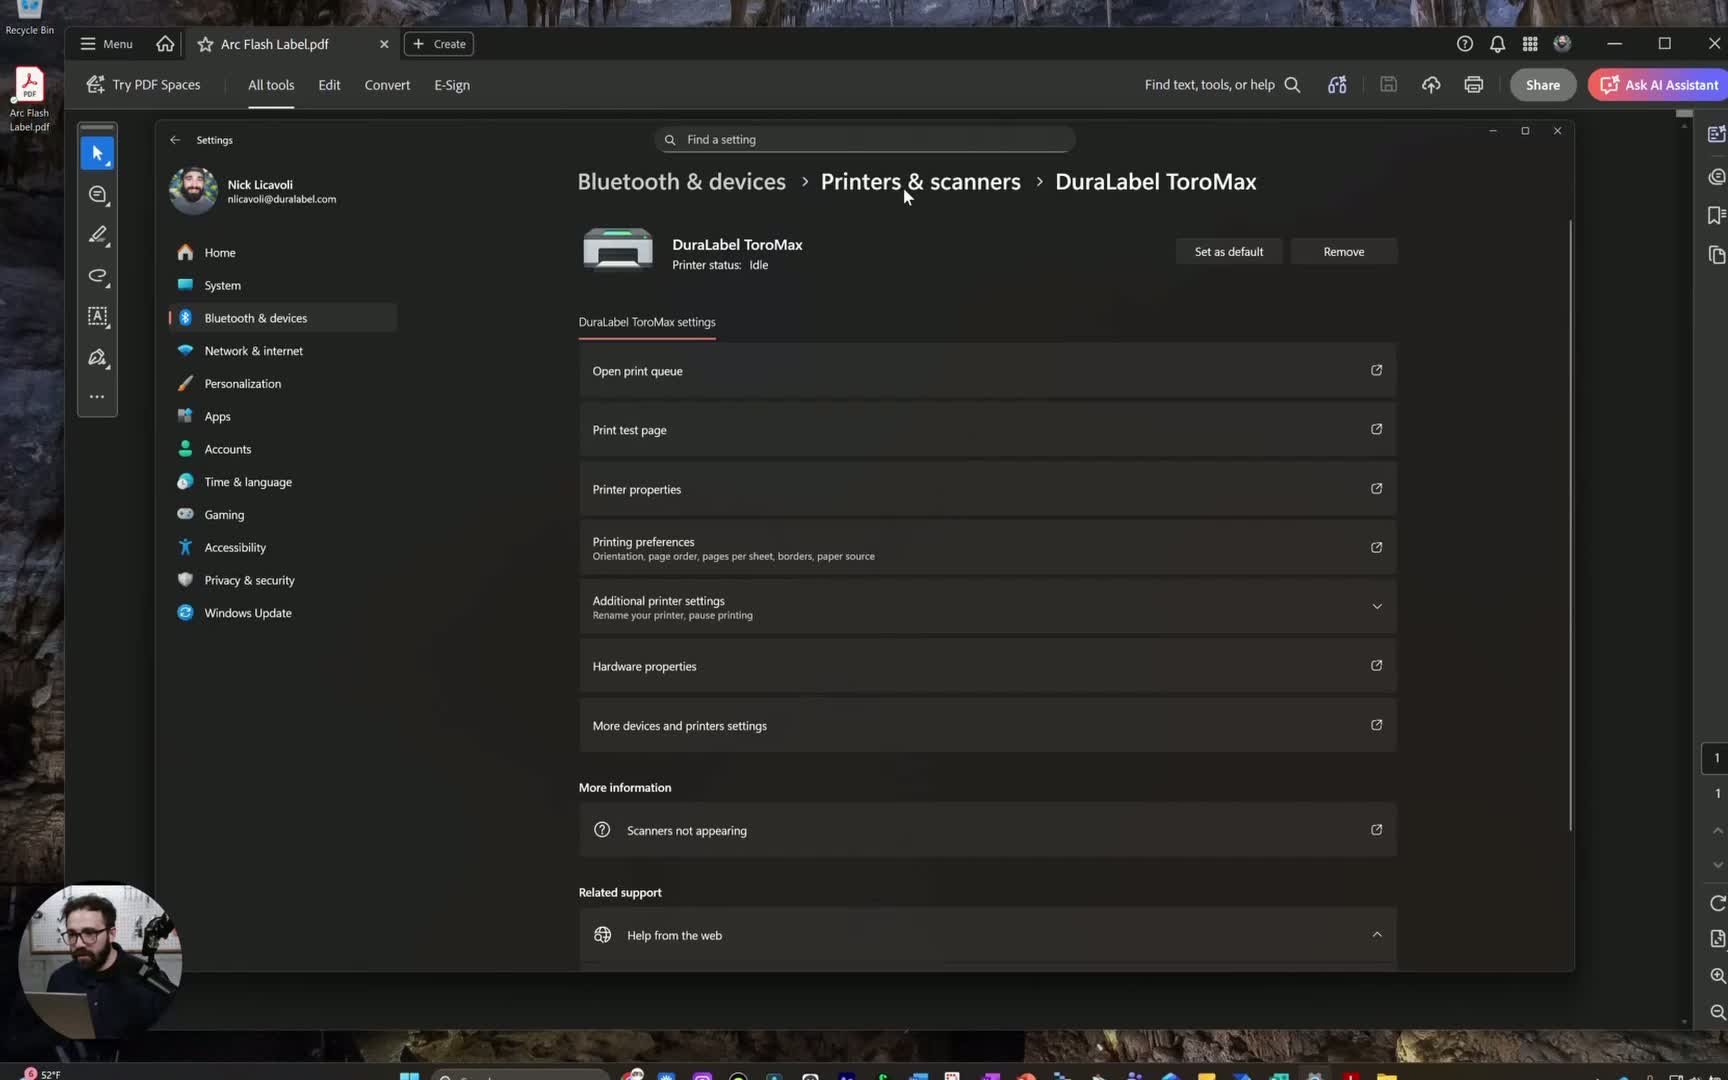Viewport: 1728px width, 1080px height.
Task: Open Hardware properties
Action: (x=987, y=666)
